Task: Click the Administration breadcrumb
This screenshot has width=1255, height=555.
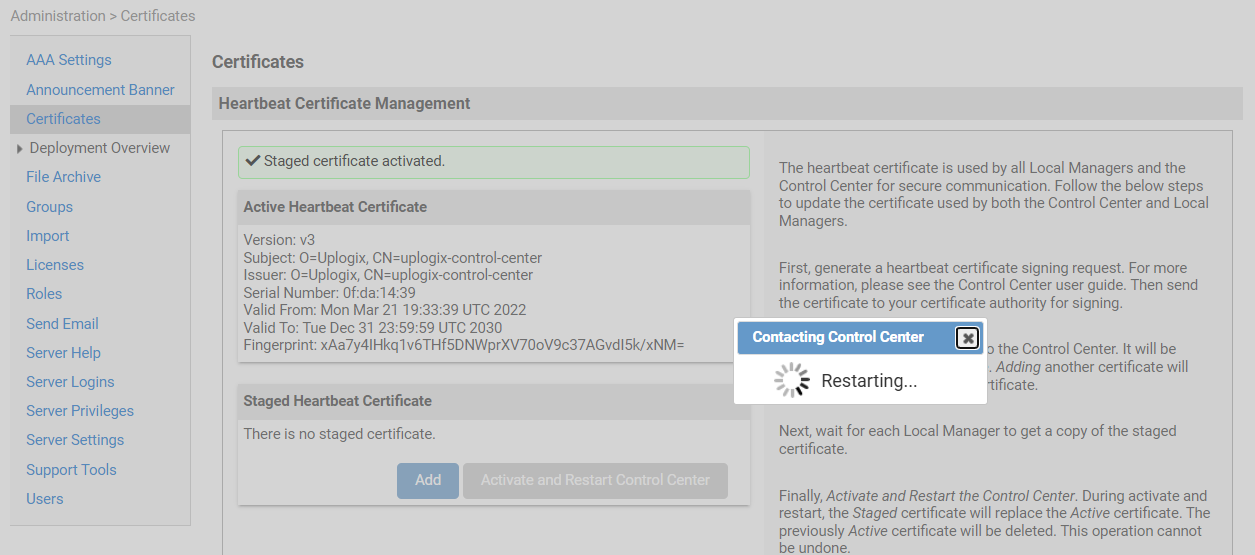Action: (57, 16)
